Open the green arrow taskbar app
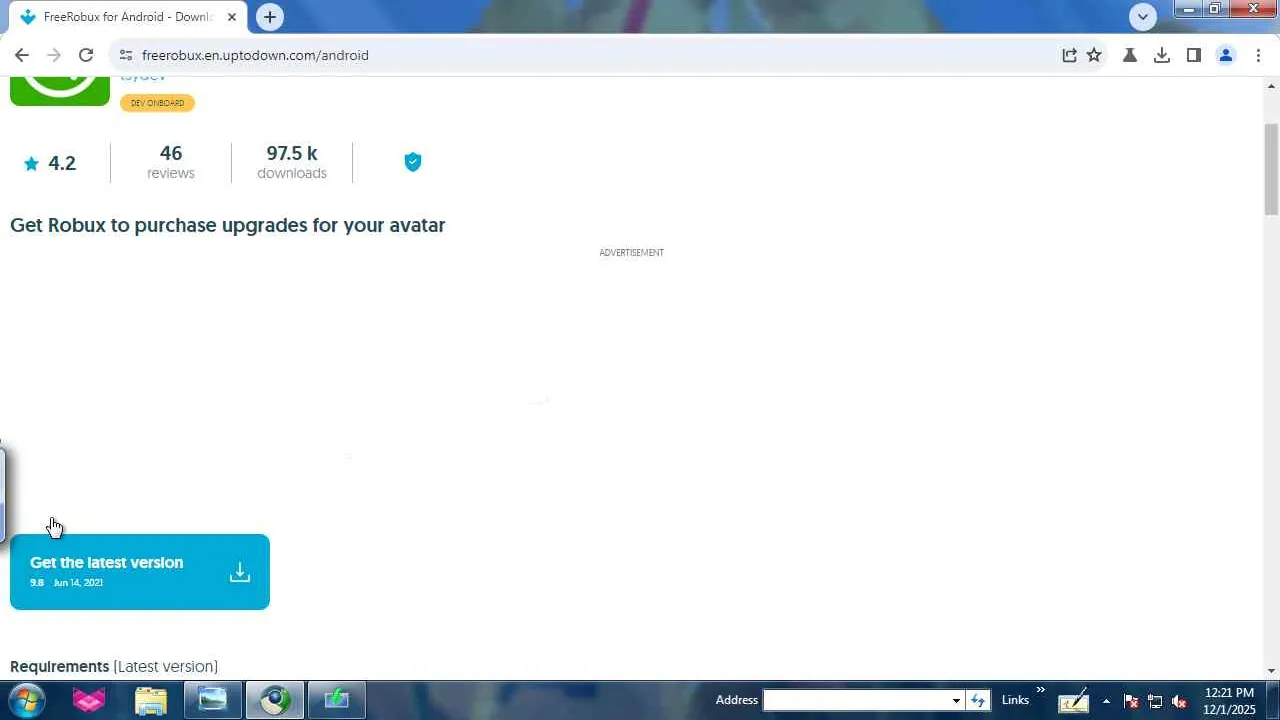 pyautogui.click(x=337, y=700)
